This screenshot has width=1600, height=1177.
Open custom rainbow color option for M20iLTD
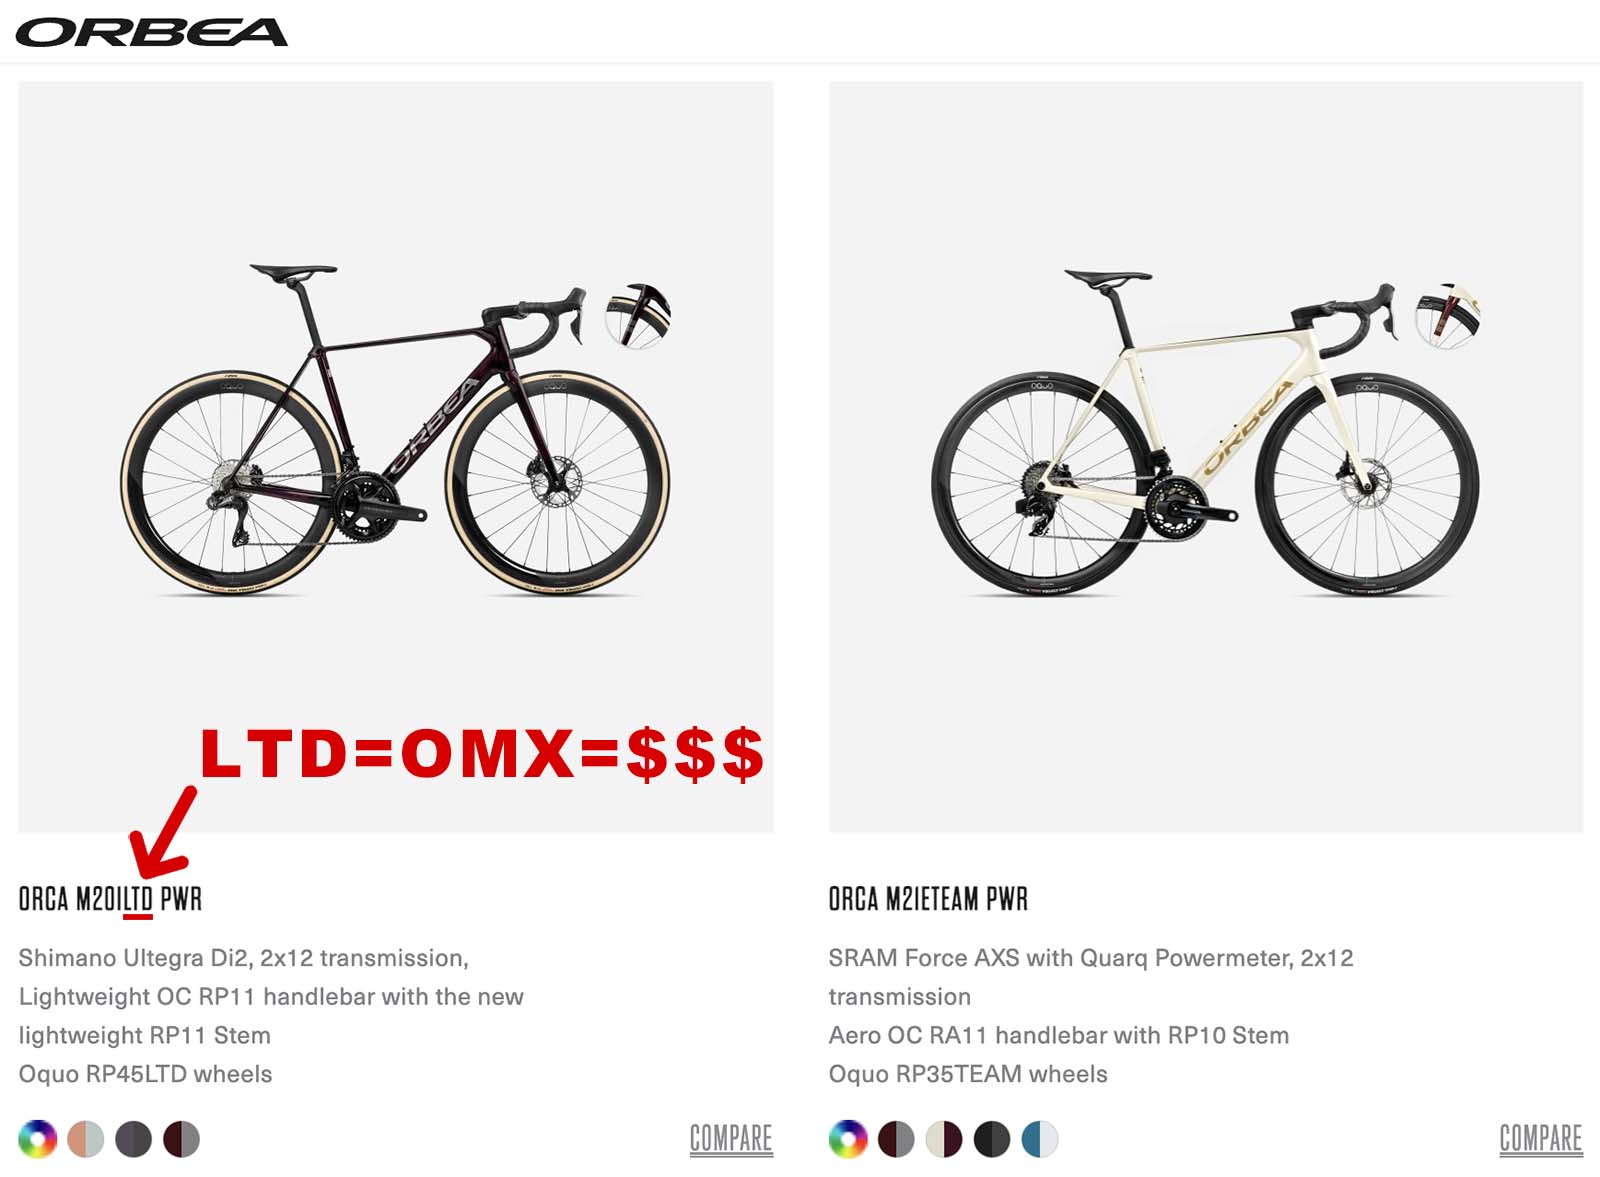tap(38, 1139)
